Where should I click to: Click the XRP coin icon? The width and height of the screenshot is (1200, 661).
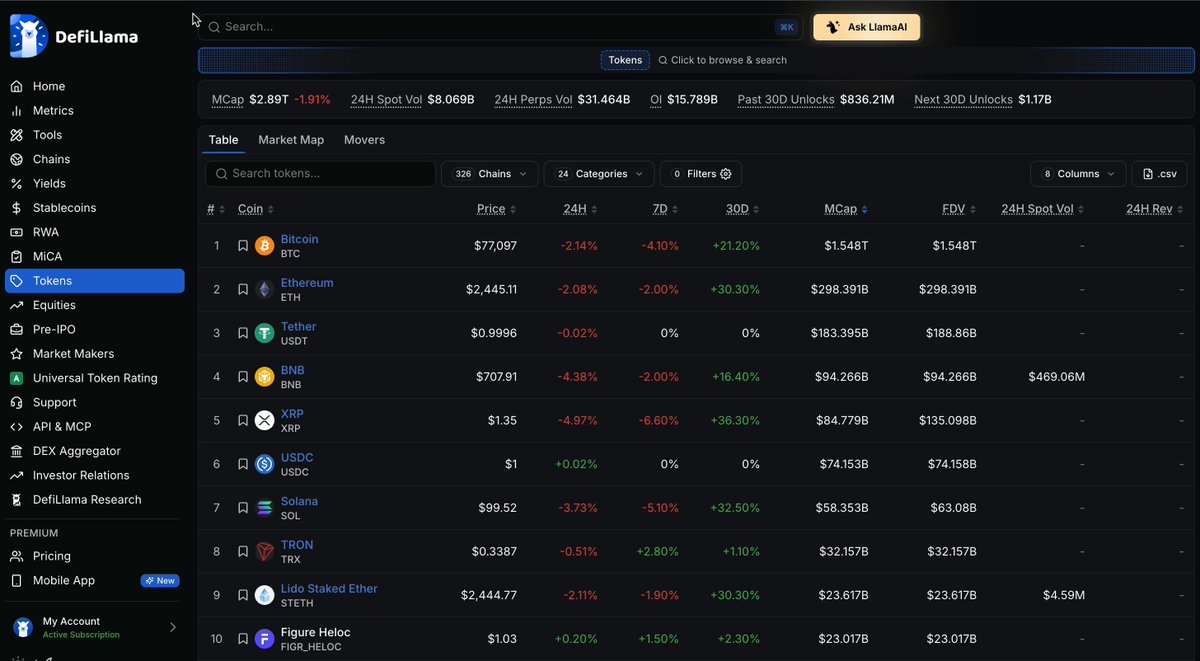pos(264,421)
